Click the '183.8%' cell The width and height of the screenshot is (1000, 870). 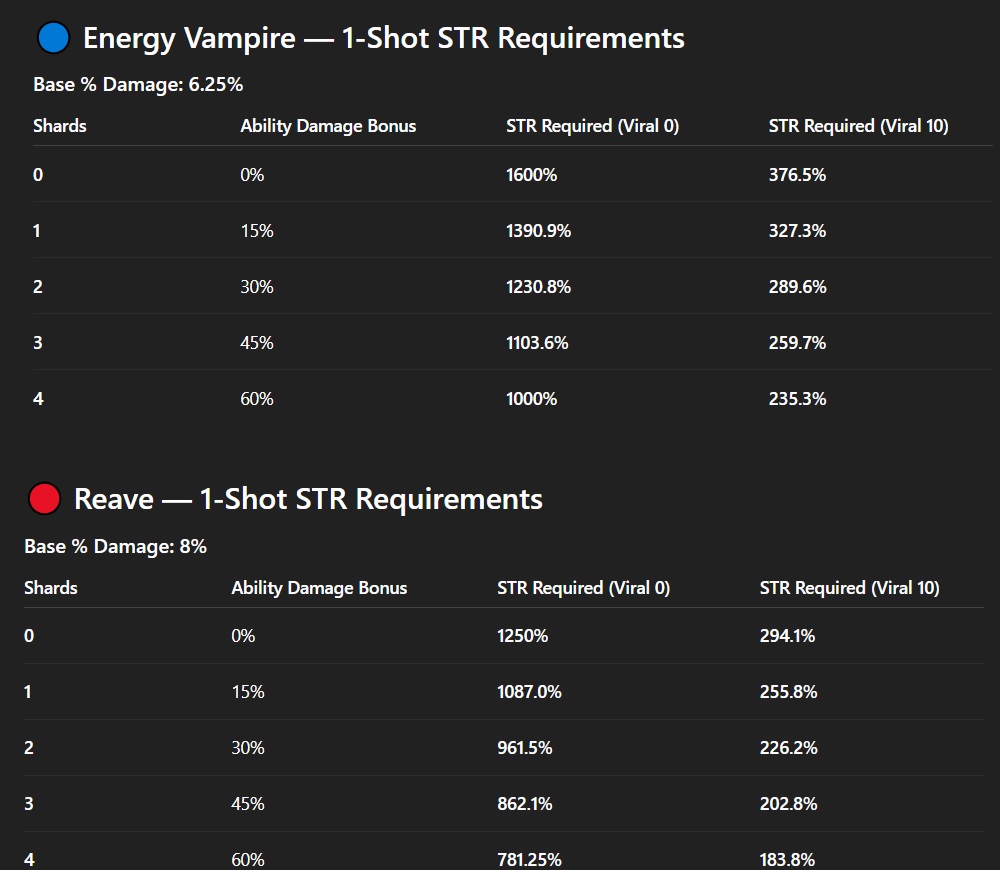coord(787,860)
